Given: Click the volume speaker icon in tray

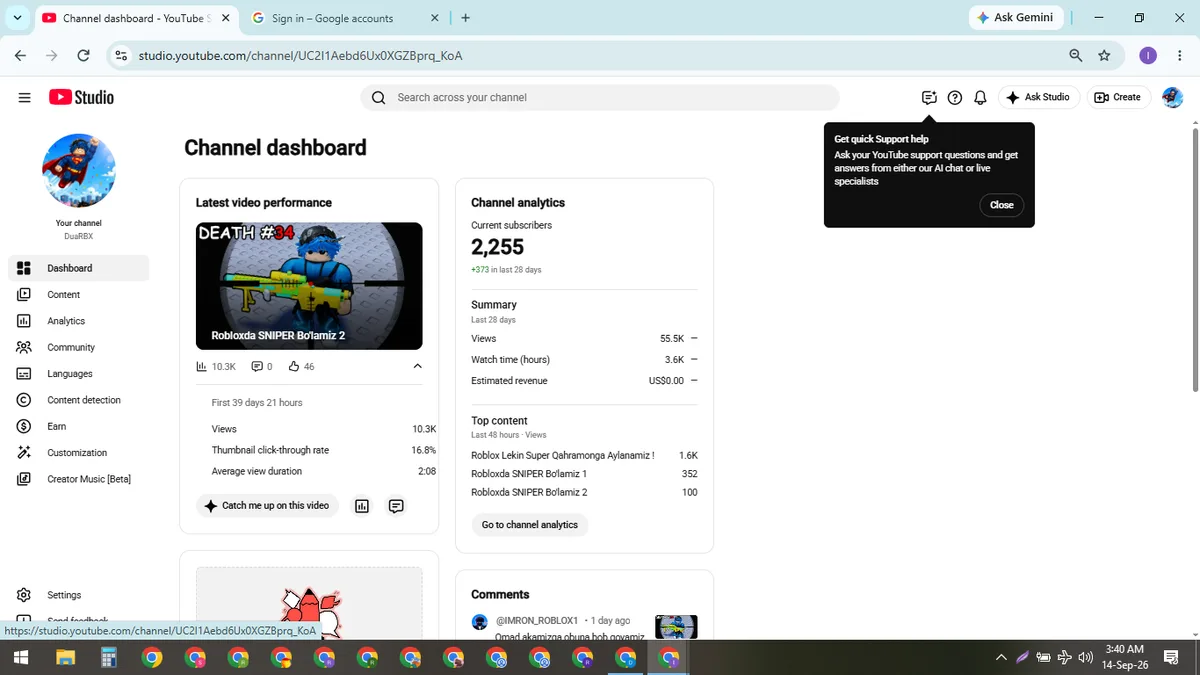Looking at the screenshot, I should tap(1086, 657).
